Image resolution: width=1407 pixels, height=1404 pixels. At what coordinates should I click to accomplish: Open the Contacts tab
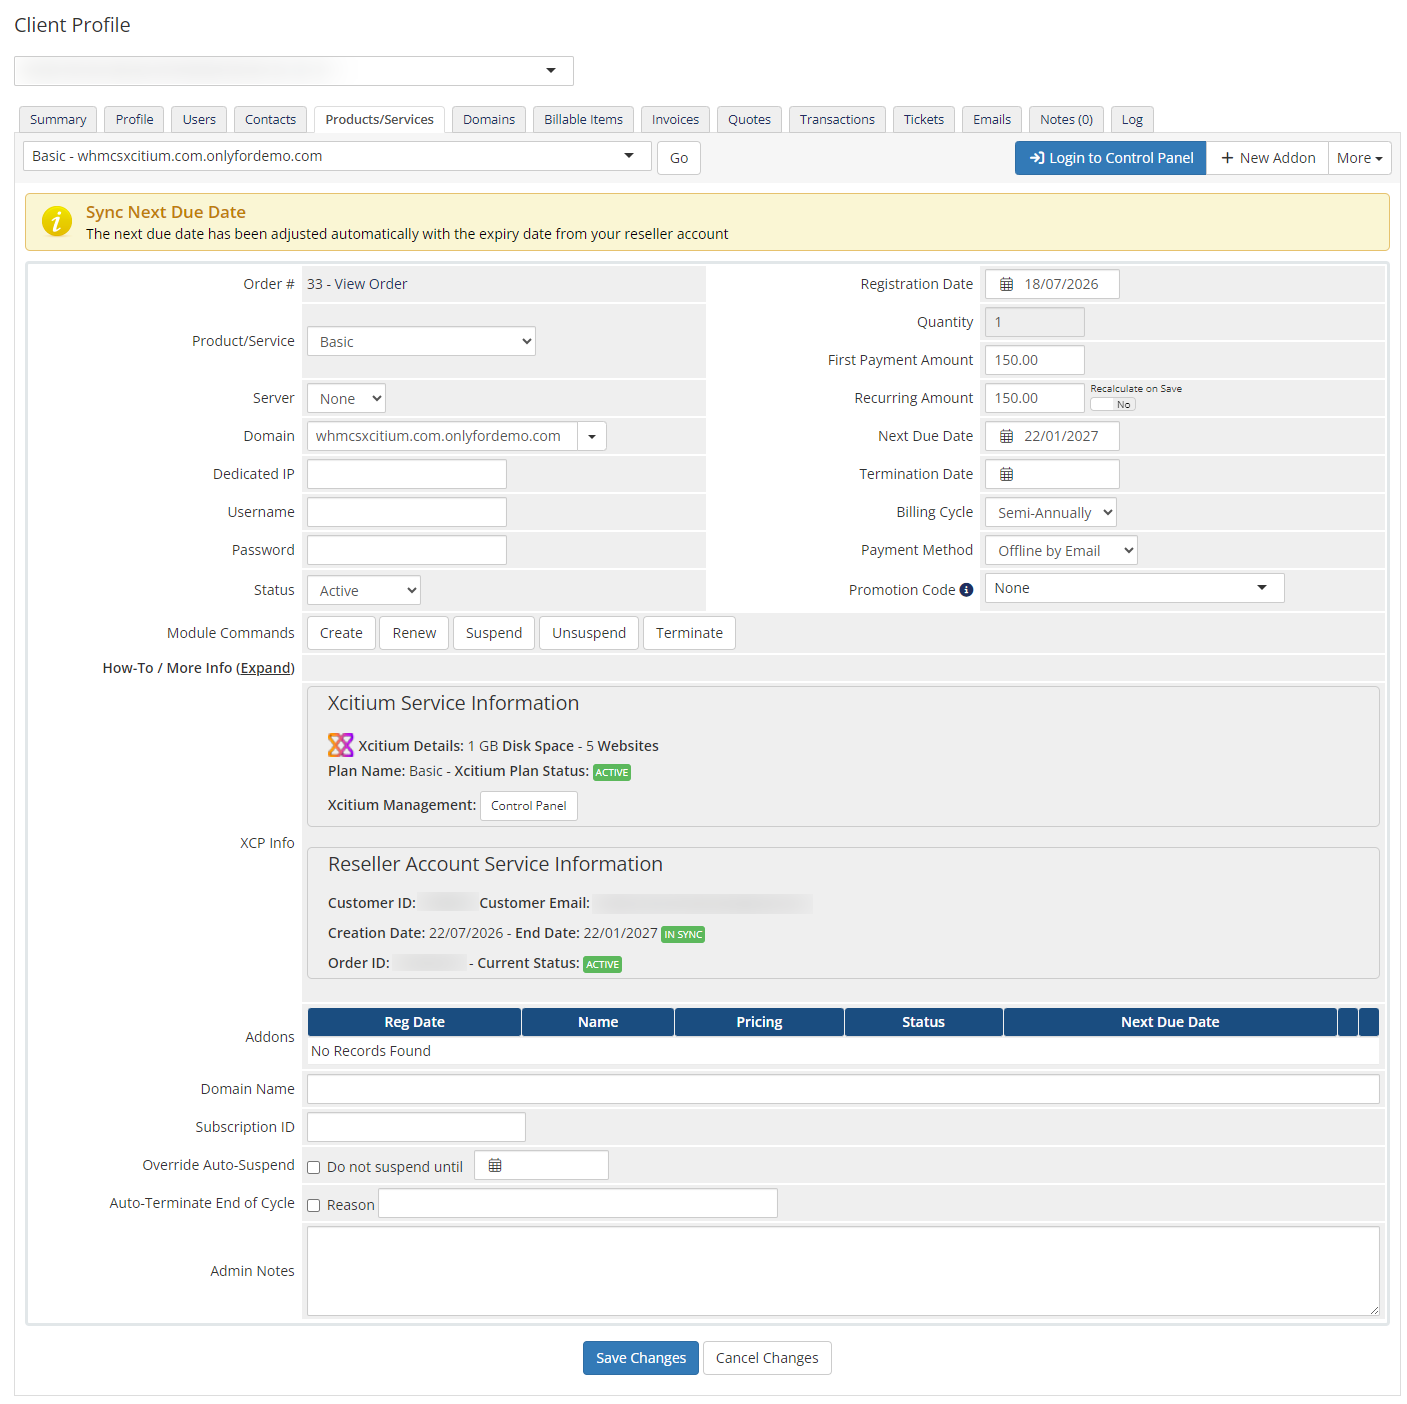point(270,119)
